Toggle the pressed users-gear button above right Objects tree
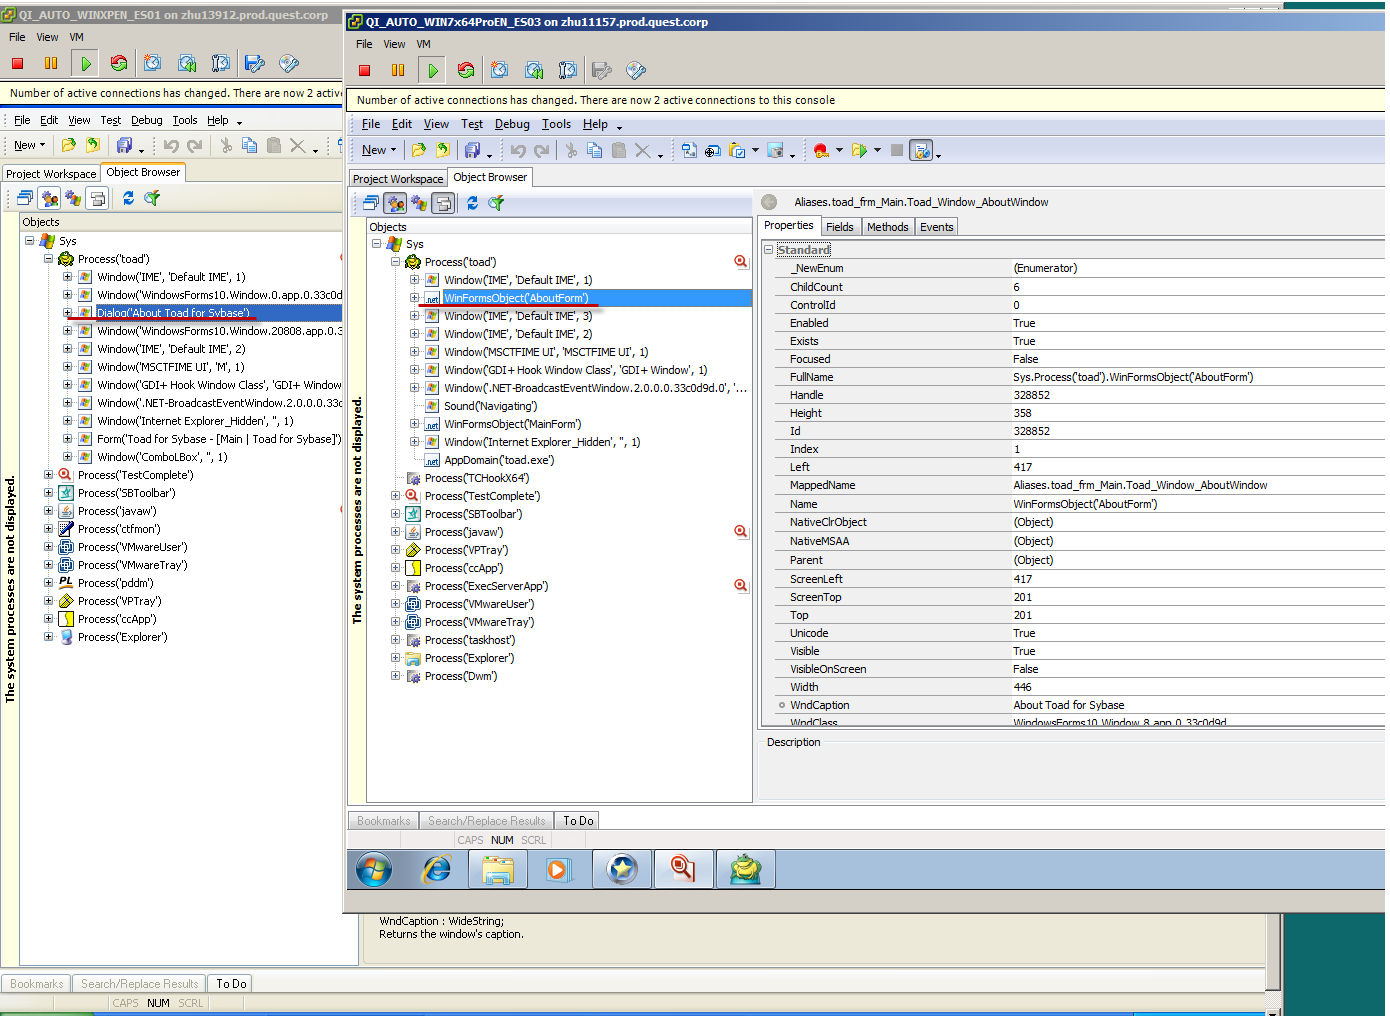The image size is (1390, 1016). tap(396, 203)
